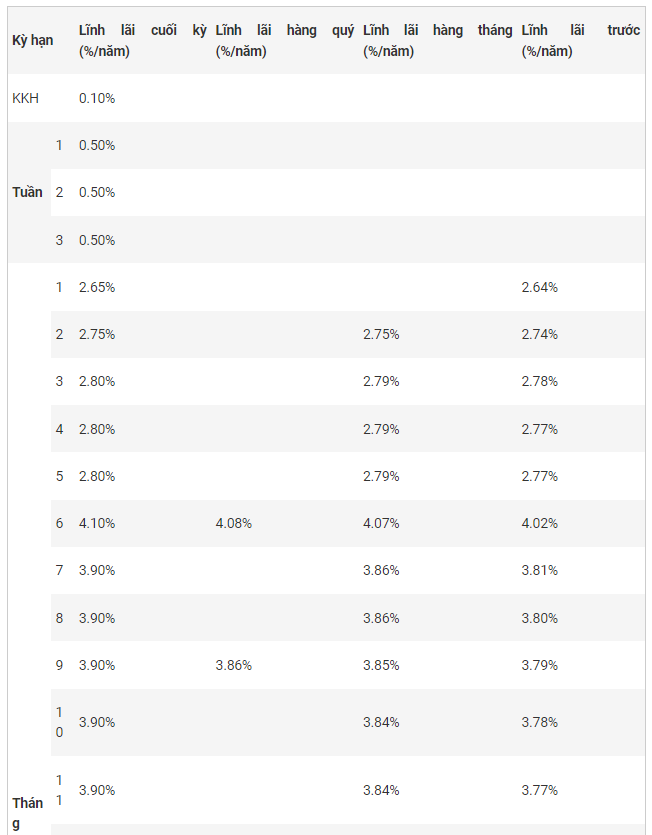
Task: Select the "Lĩnh lãi cuối kỳ" column header
Action: click(x=142, y=41)
